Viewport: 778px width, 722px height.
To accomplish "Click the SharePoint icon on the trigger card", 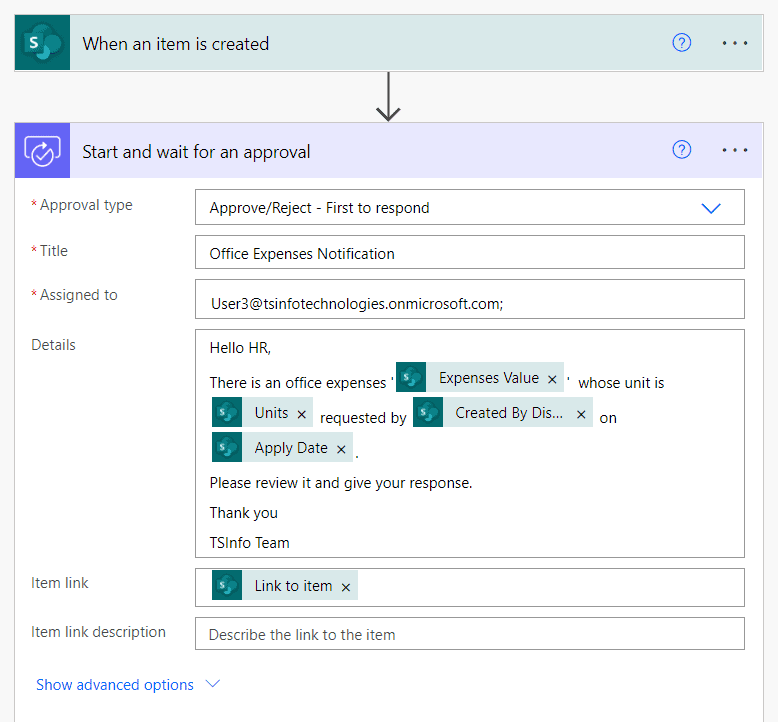I will [x=42, y=43].
